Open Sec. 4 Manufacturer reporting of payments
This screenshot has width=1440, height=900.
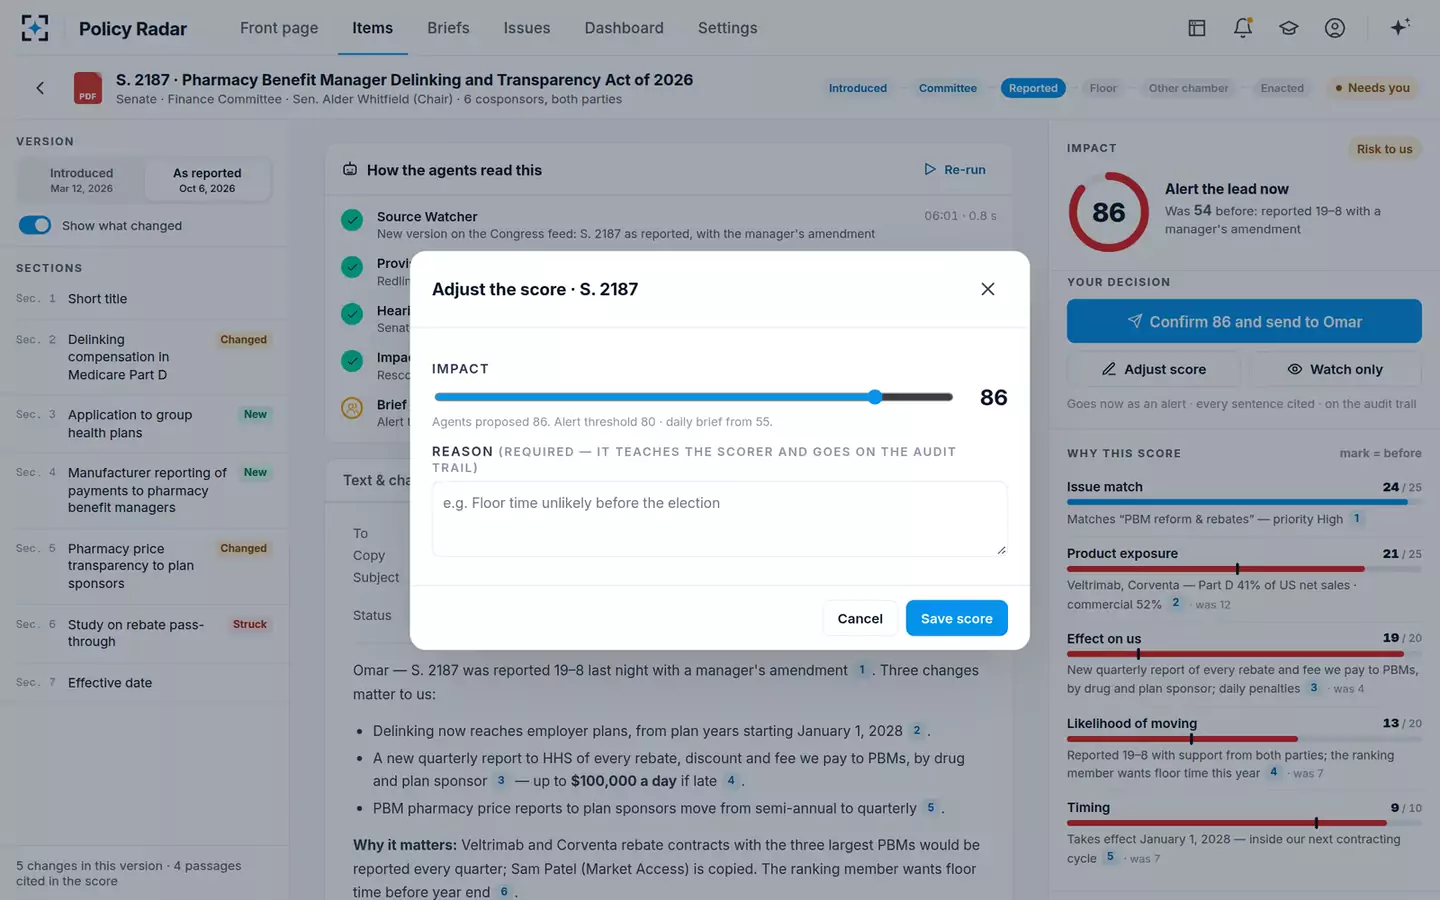point(144,490)
